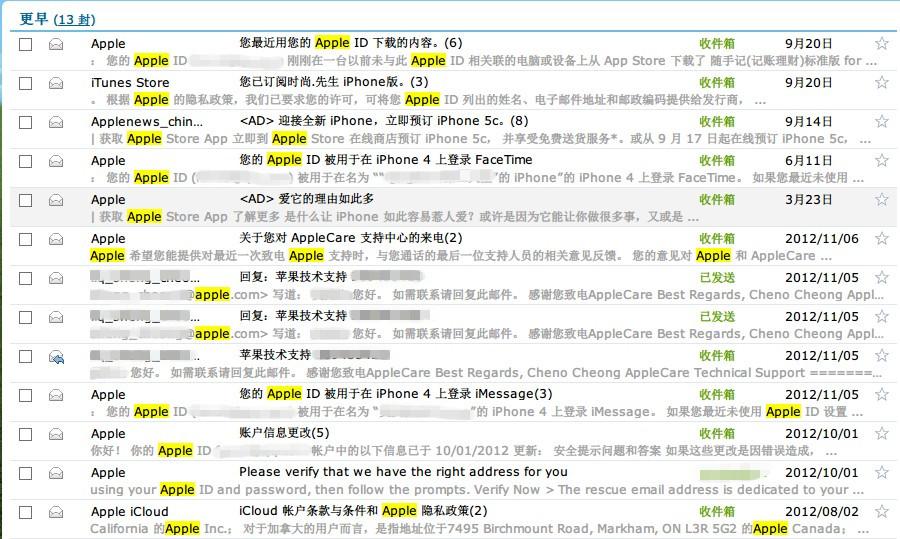Star the FaceTime login email from 6月11日

pos(882,160)
